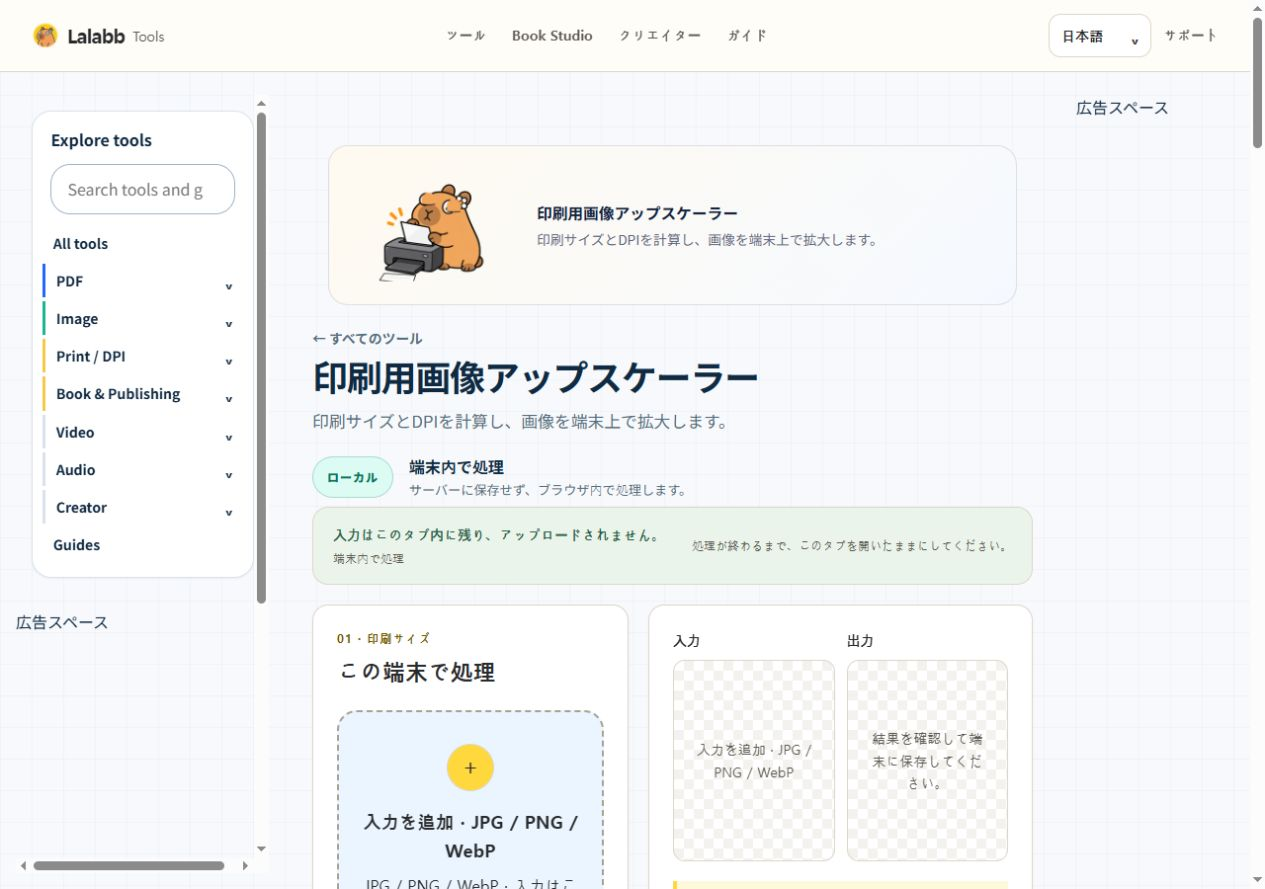This screenshot has height=889, width=1265.
Task: Open the 日本語 language dropdown
Action: pos(1099,36)
